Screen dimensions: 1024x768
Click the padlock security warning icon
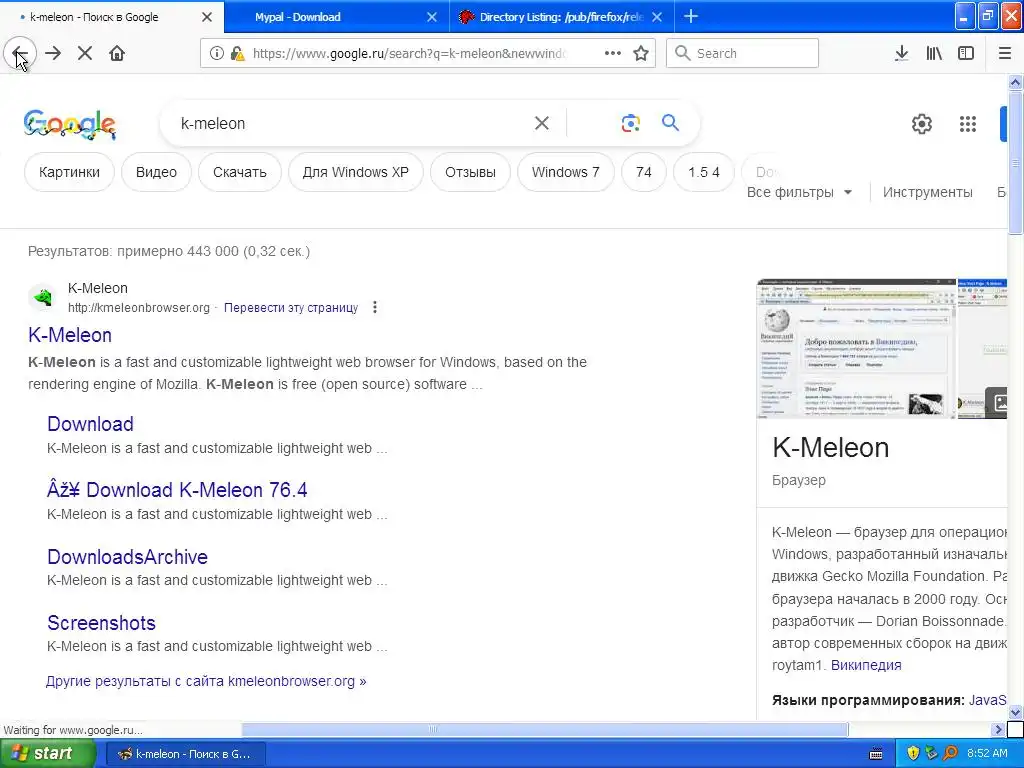click(x=238, y=54)
